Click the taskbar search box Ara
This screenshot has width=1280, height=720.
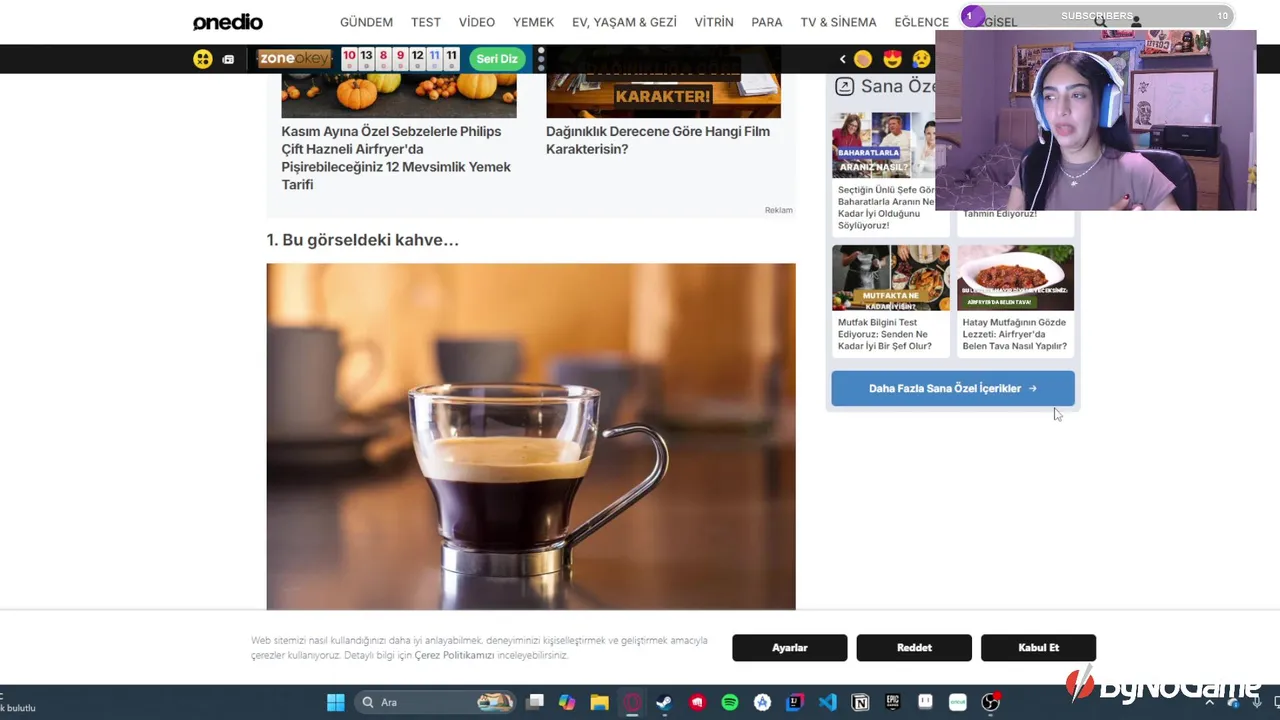click(x=436, y=702)
